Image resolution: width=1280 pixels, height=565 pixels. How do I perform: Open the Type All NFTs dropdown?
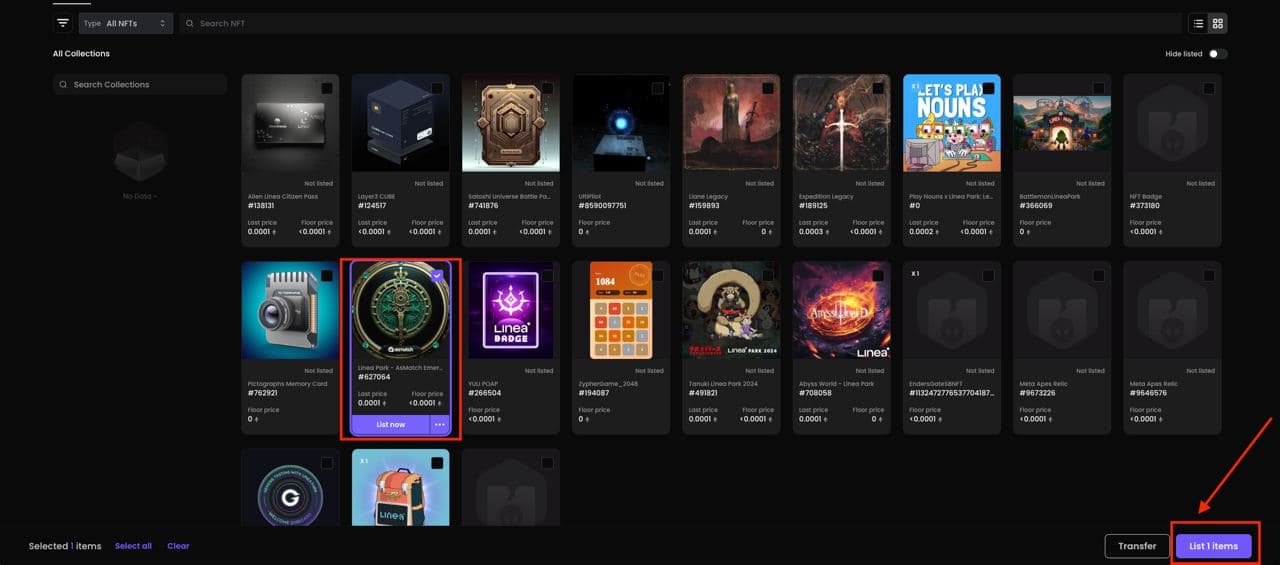pos(126,23)
